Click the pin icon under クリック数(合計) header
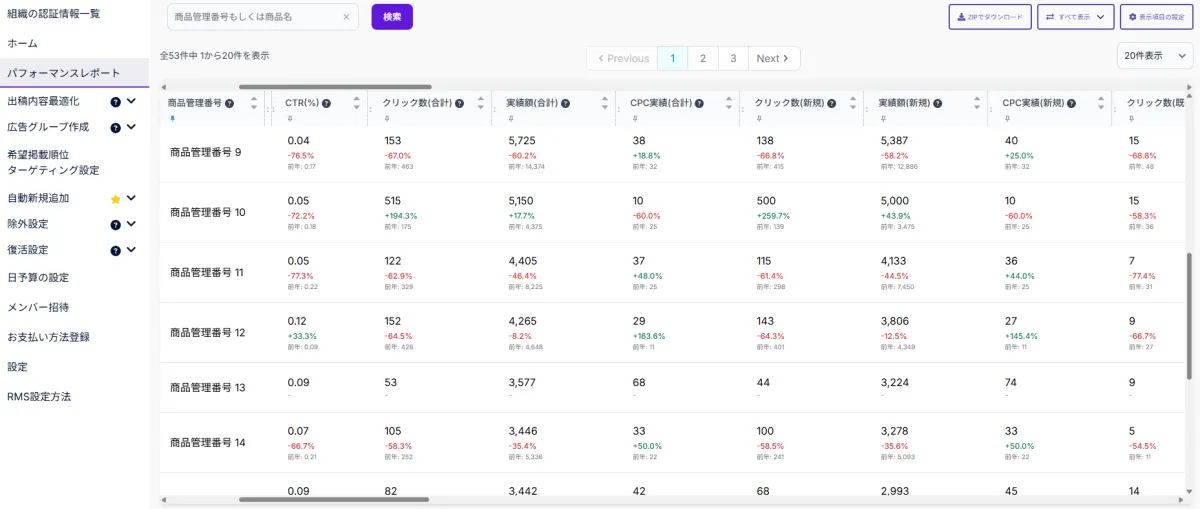Image resolution: width=1200 pixels, height=509 pixels. pyautogui.click(x=387, y=118)
